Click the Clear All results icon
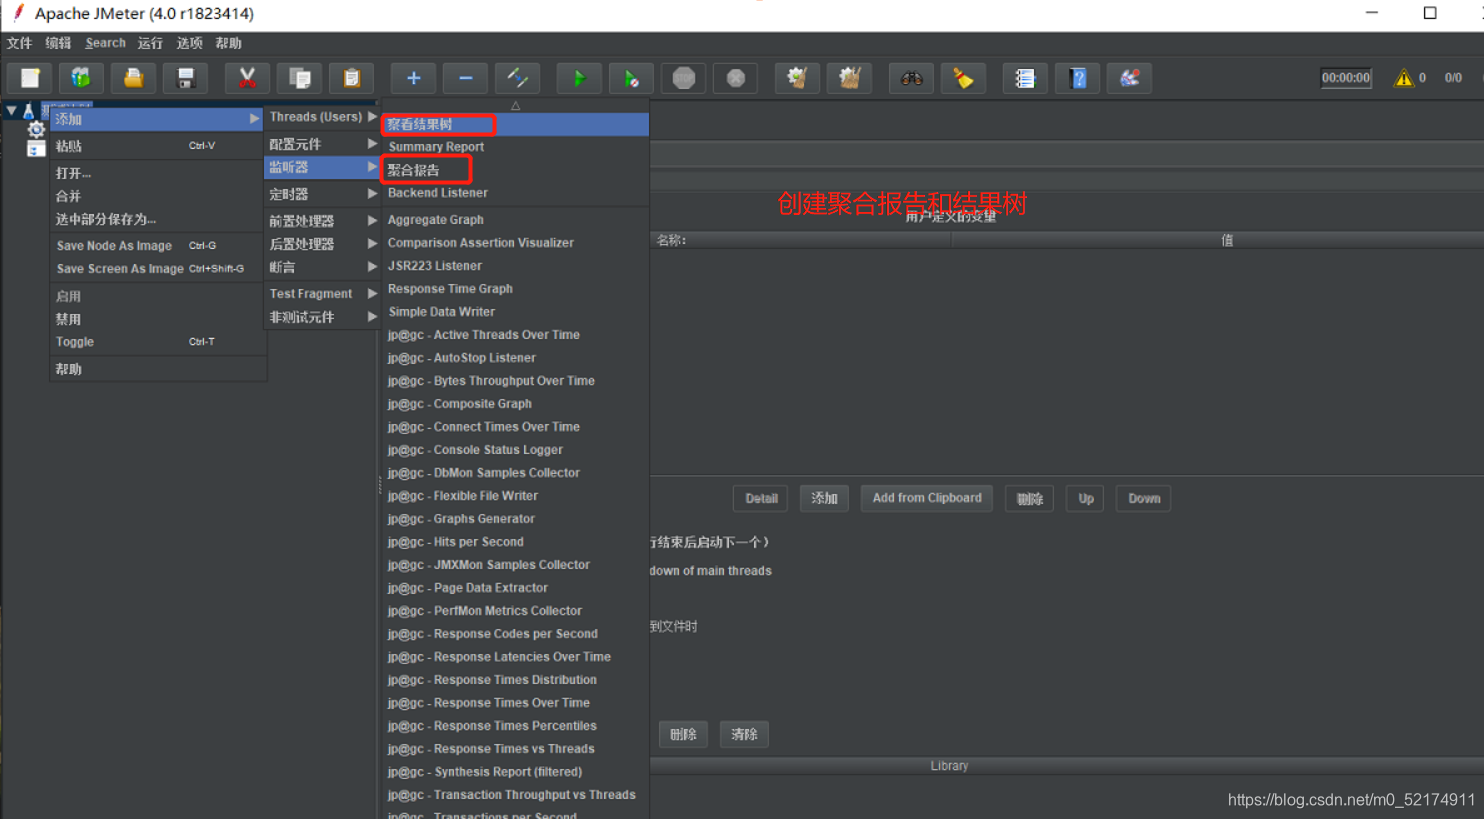The height and width of the screenshot is (819, 1484). point(849,78)
